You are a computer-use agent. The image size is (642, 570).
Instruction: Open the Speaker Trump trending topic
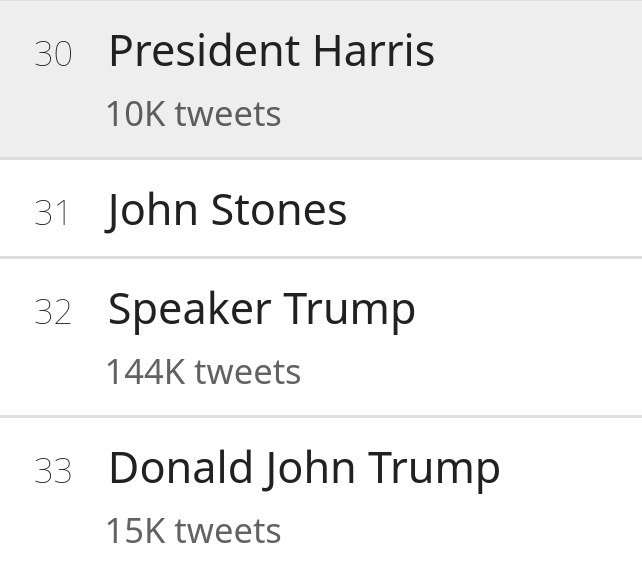tap(262, 310)
